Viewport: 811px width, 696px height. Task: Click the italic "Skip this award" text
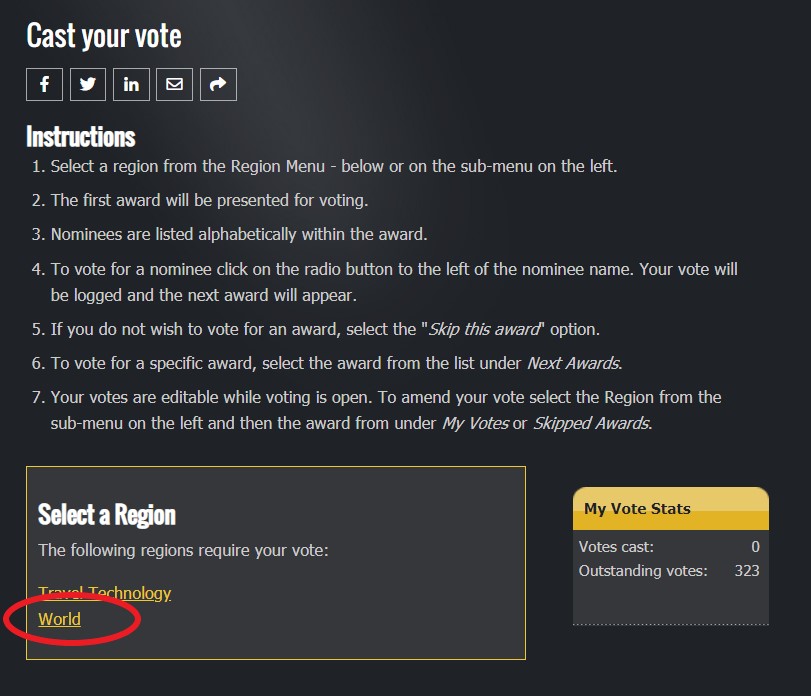tap(484, 330)
